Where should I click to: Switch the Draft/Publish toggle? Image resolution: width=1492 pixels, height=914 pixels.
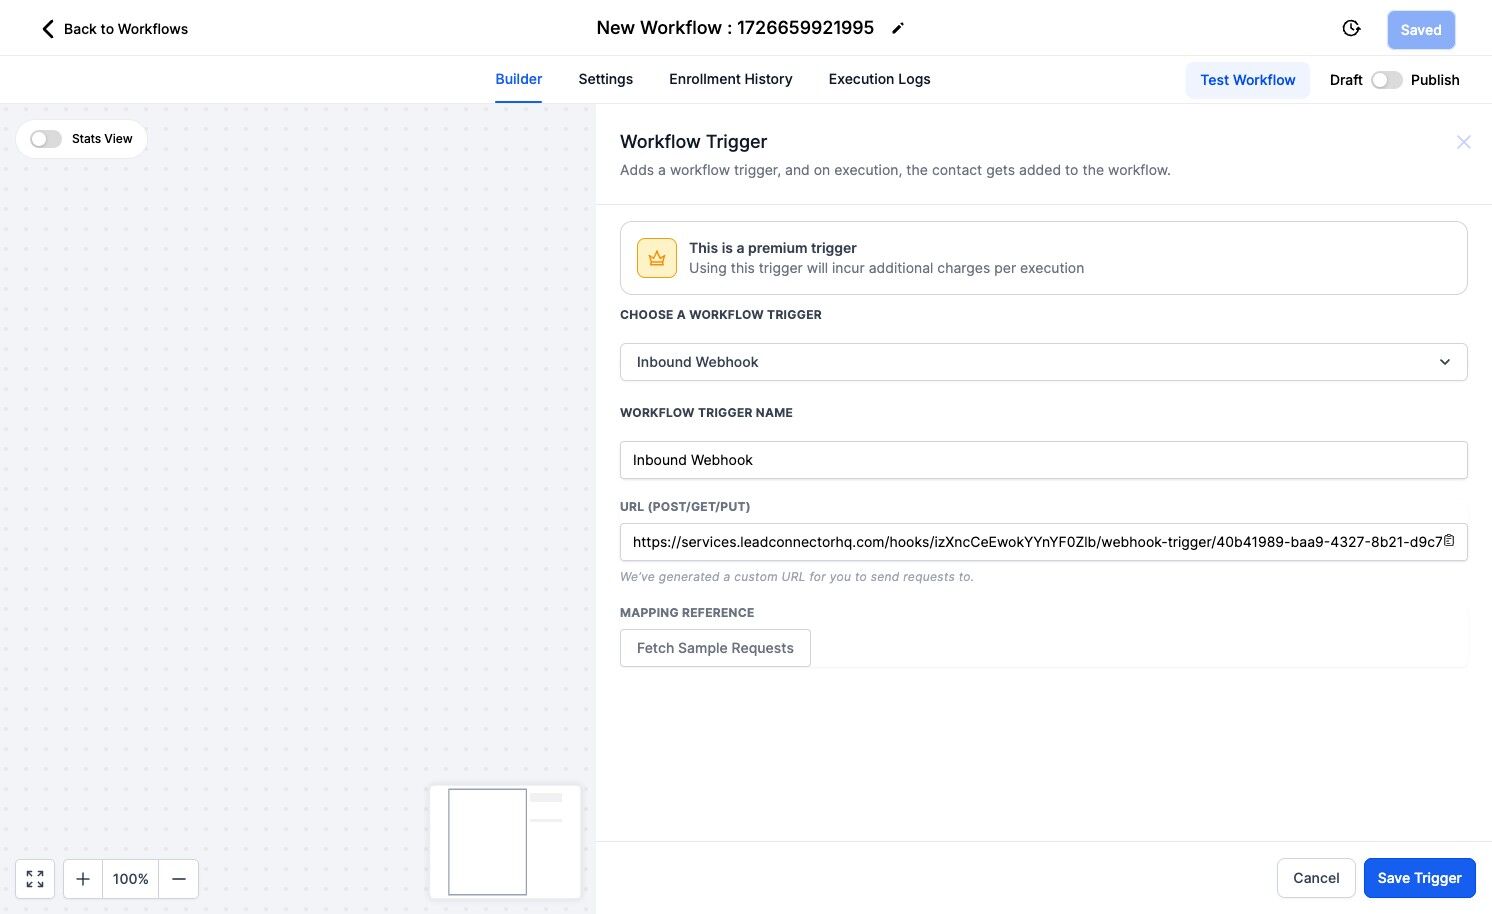click(x=1386, y=80)
